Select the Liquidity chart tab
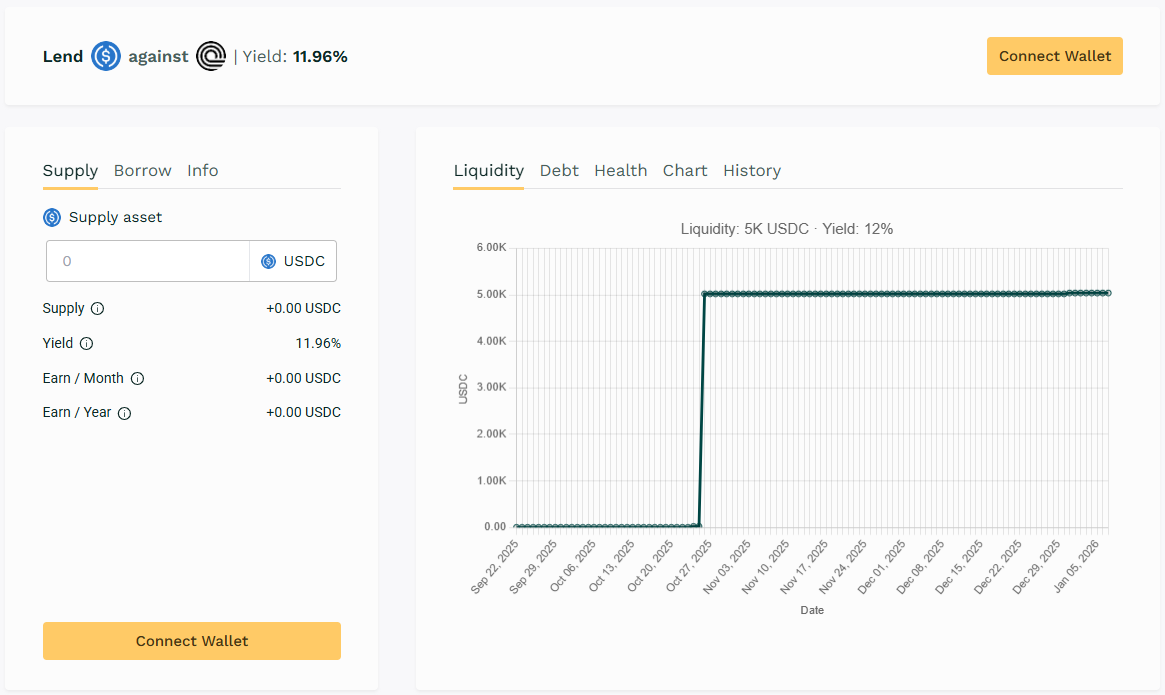1165x695 pixels. (488, 171)
